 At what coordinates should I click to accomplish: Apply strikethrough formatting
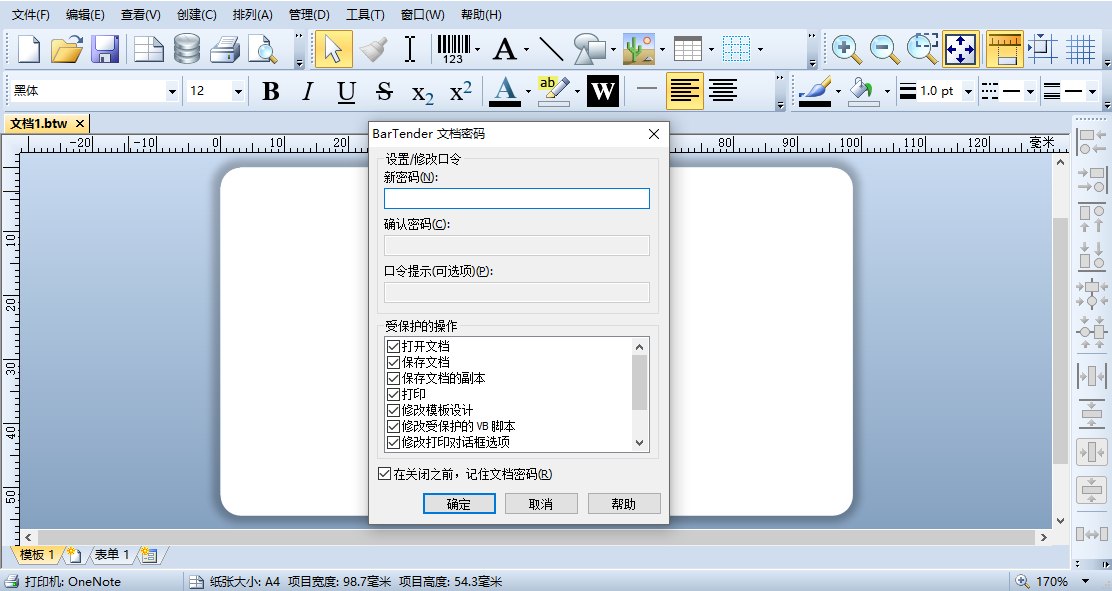pyautogui.click(x=384, y=91)
